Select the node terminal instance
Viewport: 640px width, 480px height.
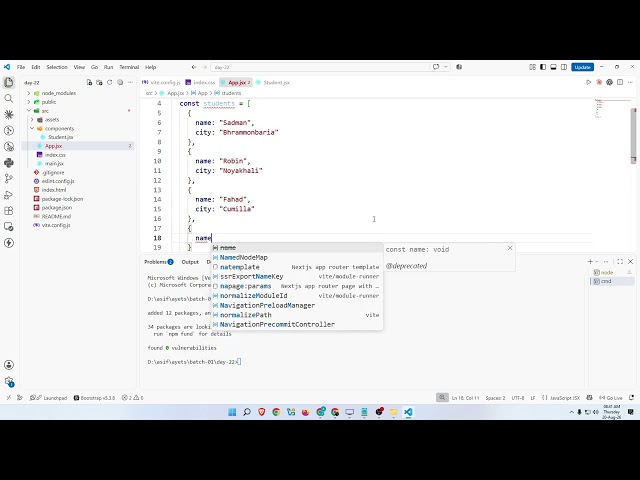tap(612, 272)
